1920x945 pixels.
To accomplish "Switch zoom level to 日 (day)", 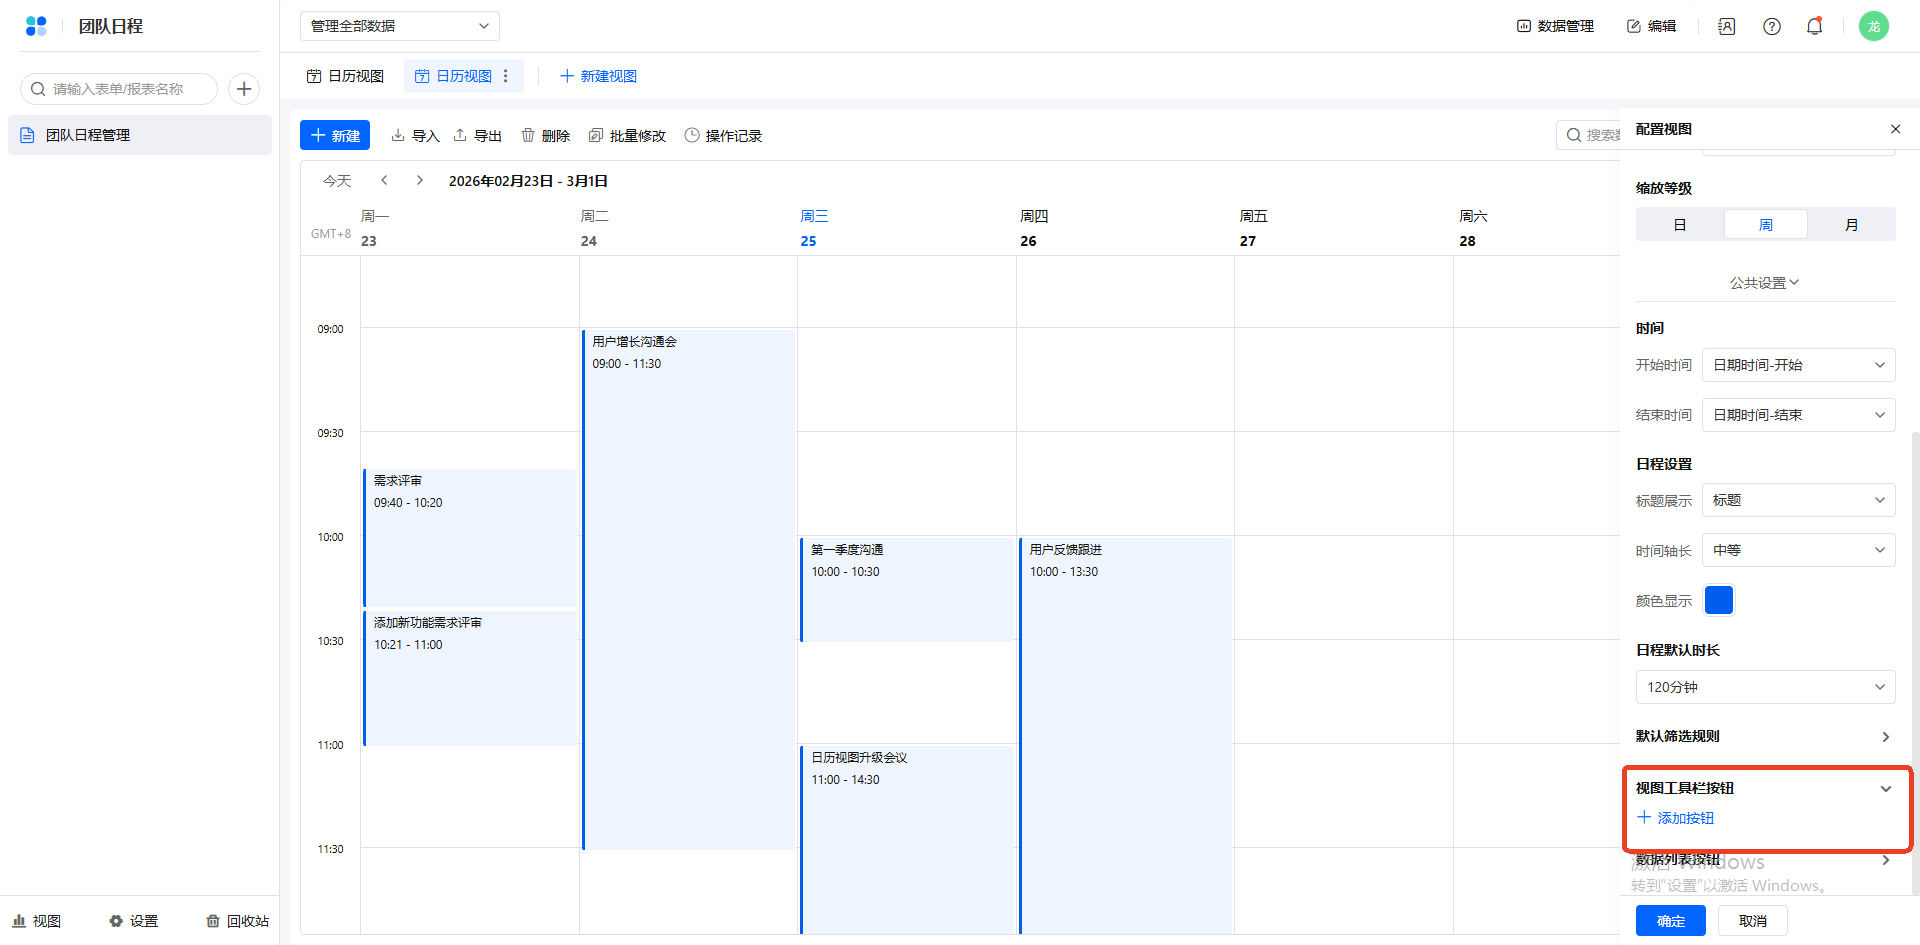I will tap(1680, 225).
